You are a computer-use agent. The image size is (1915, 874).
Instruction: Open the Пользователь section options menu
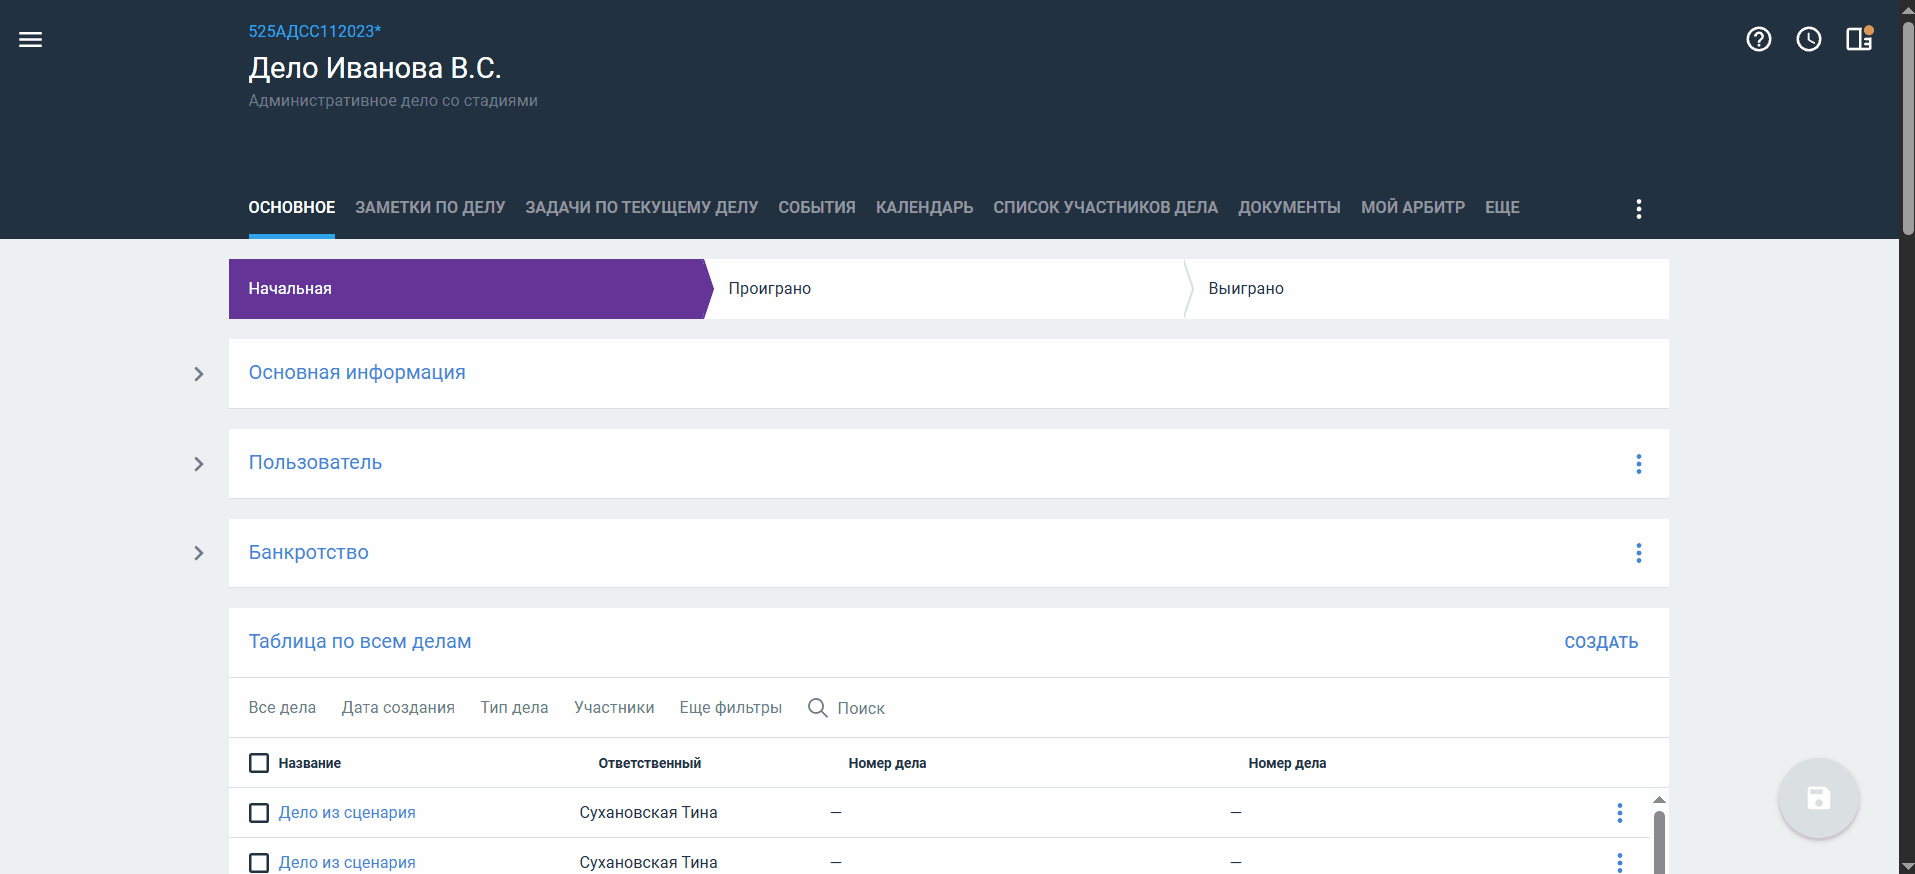pyautogui.click(x=1638, y=464)
